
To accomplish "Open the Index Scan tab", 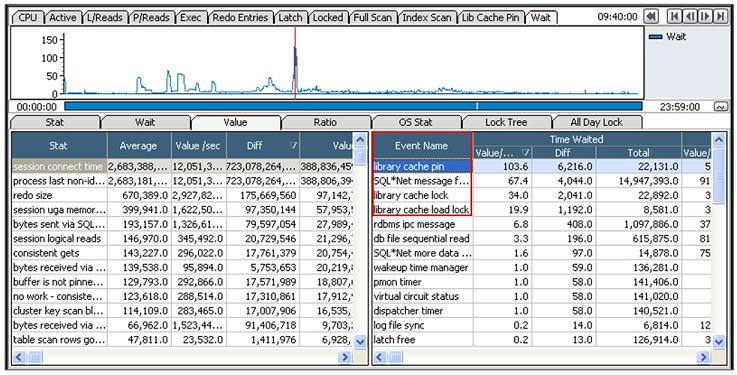I will click(x=427, y=18).
